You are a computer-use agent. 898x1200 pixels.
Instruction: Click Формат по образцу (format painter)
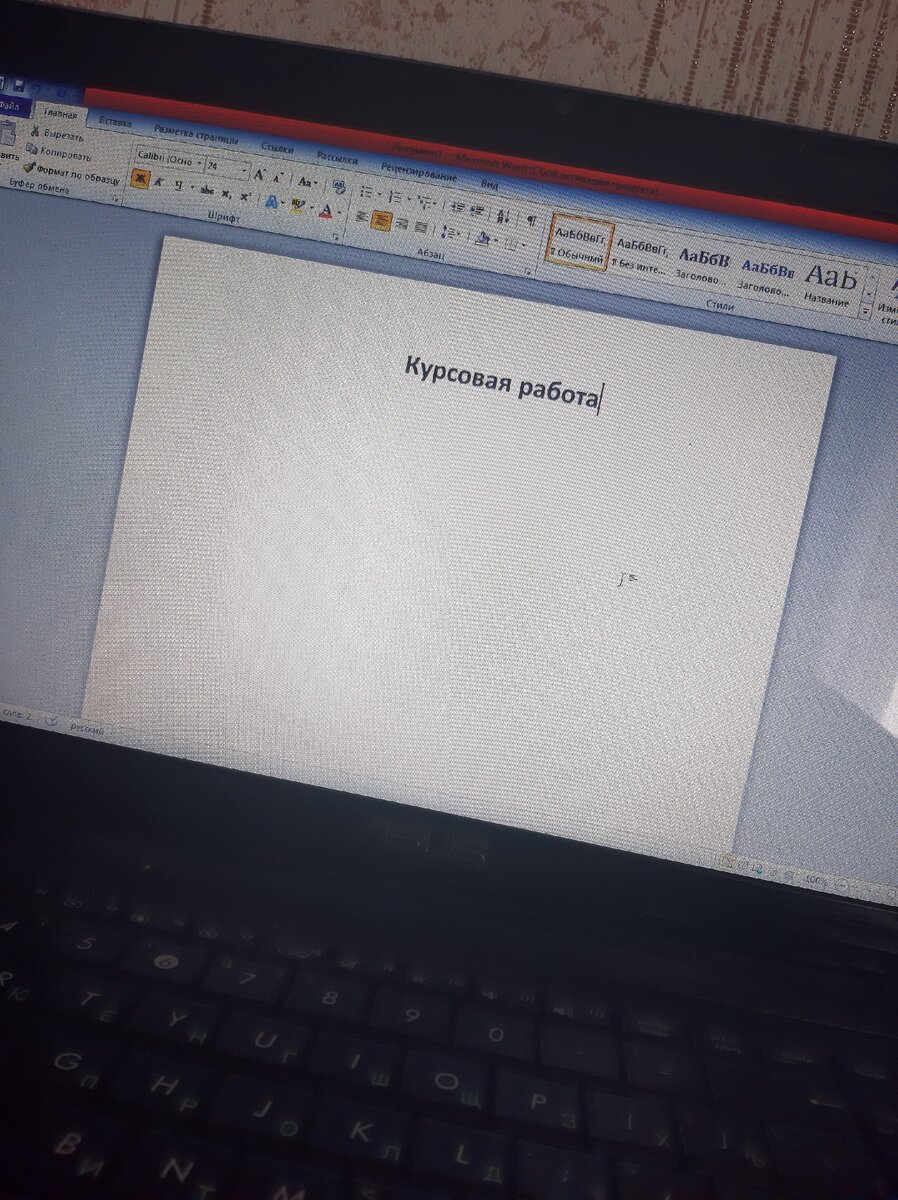point(71,174)
